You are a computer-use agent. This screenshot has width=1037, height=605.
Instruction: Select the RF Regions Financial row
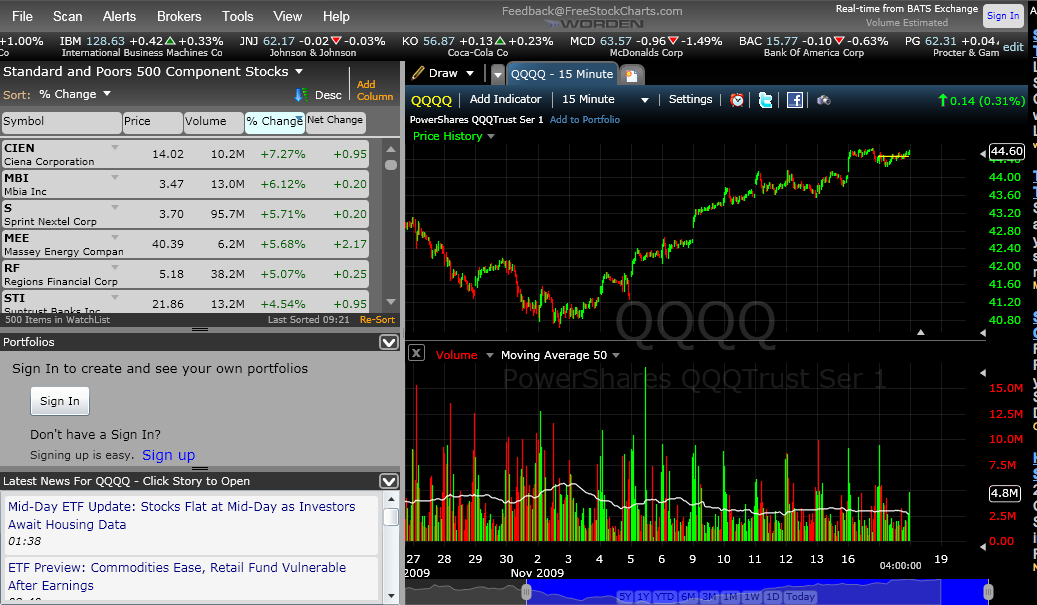185,274
